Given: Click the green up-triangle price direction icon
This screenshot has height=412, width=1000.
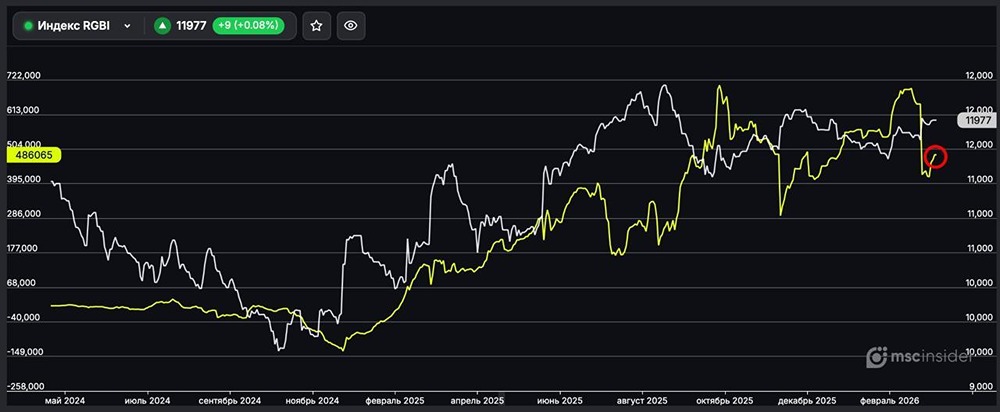Looking at the screenshot, I should (162, 26).
